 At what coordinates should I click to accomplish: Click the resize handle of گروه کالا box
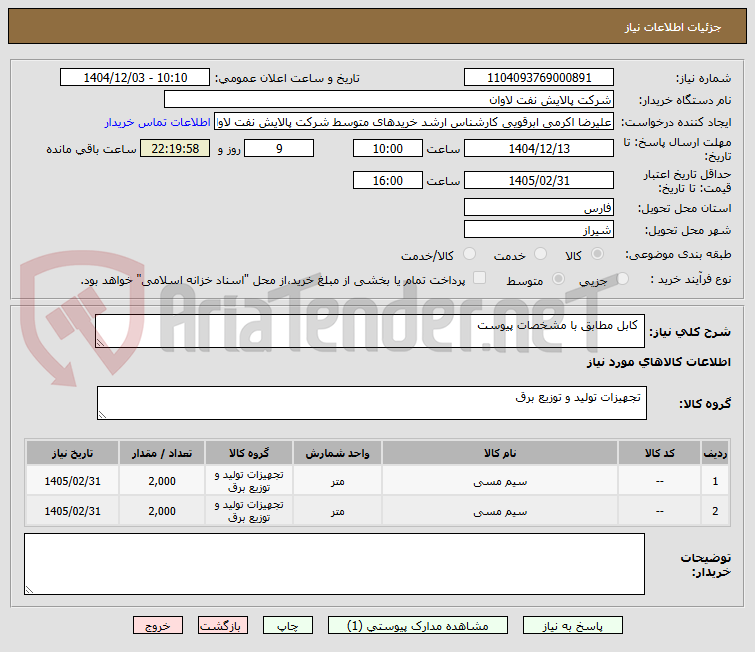102,415
